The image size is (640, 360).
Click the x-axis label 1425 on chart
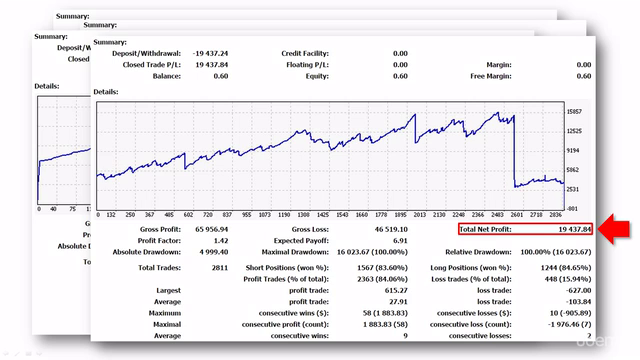(322, 215)
